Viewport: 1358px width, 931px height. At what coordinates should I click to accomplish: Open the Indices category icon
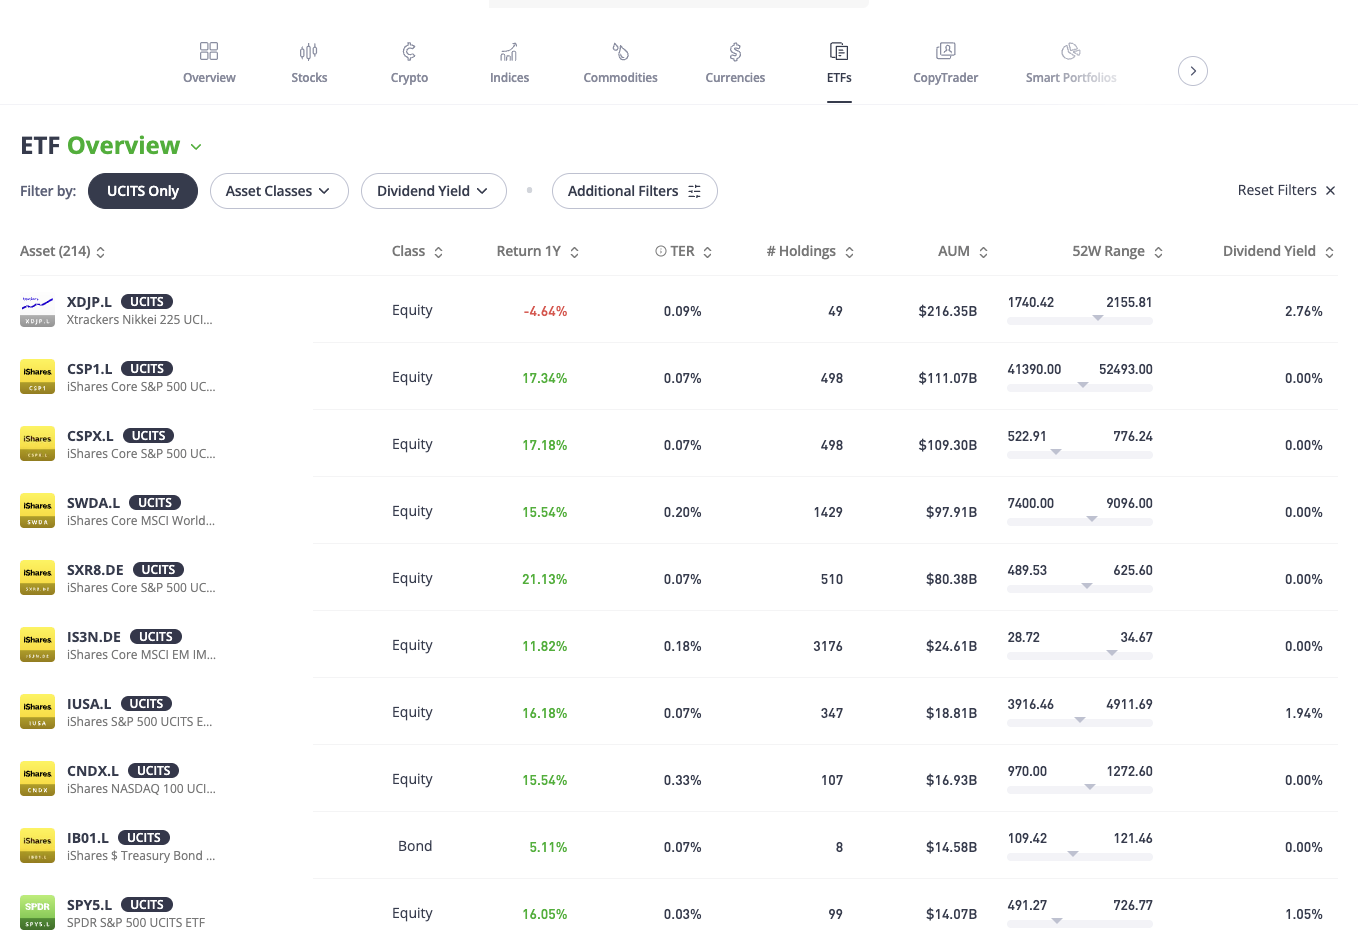tap(509, 51)
